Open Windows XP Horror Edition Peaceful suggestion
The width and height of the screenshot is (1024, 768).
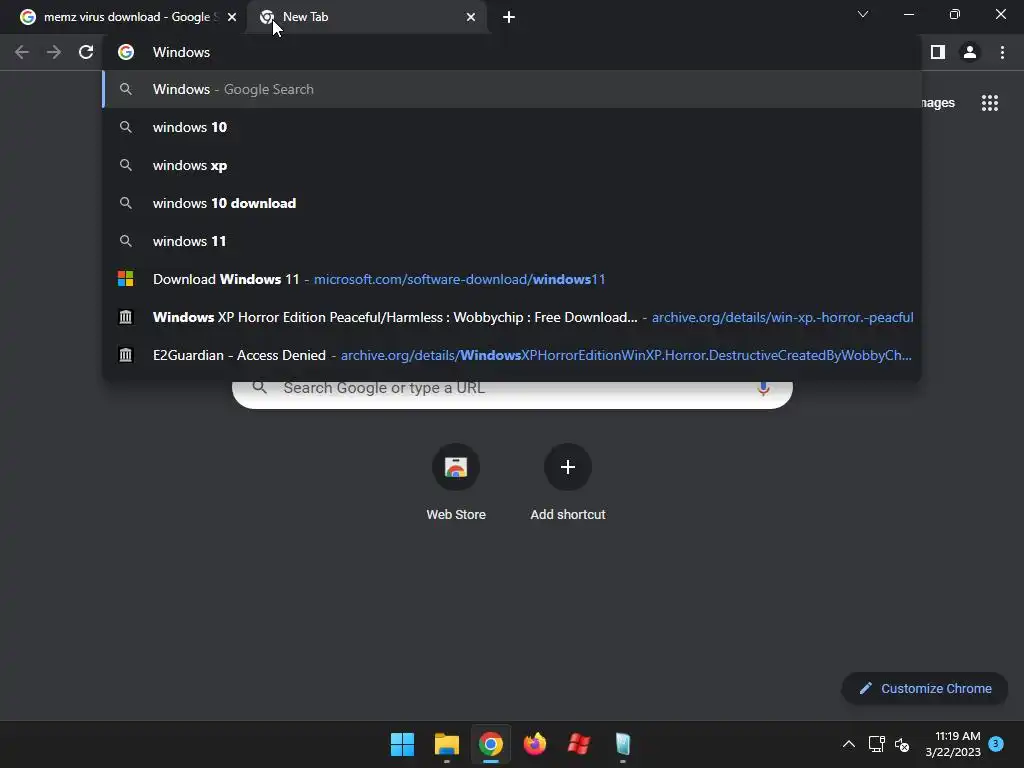[x=512, y=317]
